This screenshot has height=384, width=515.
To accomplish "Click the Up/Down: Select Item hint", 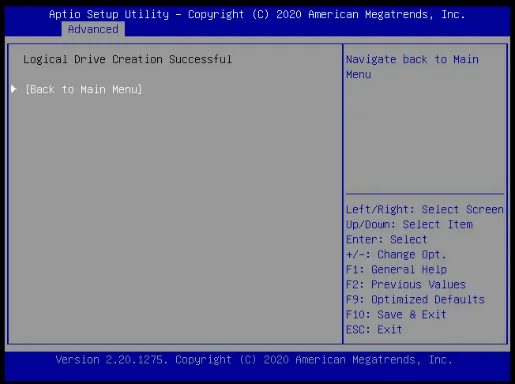I will tap(409, 224).
